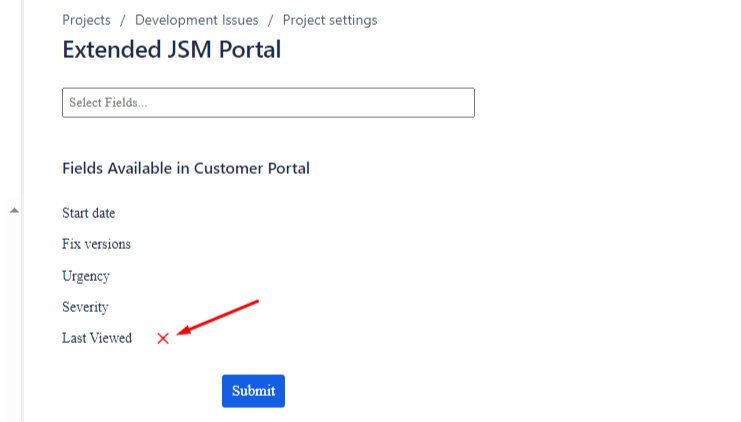Remove the Last Viewed field with red X
This screenshot has height=422, width=741.
163,339
